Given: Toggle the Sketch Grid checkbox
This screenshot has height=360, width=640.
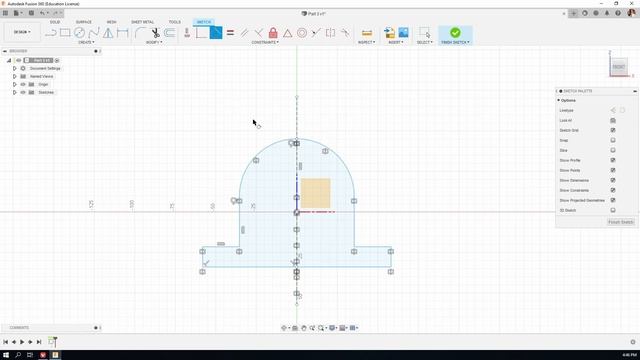Looking at the screenshot, I should [x=613, y=130].
